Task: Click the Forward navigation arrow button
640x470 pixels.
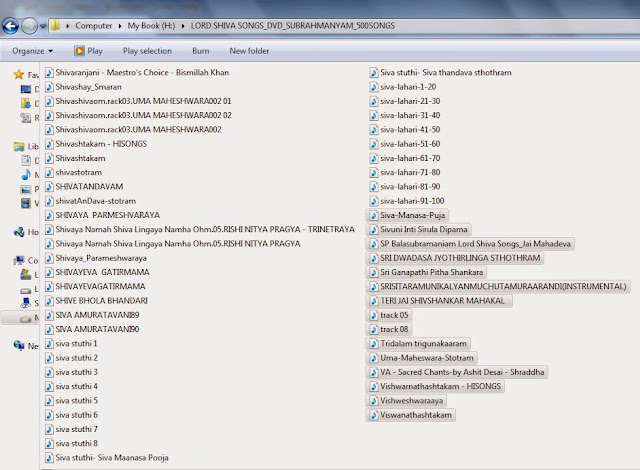Action: coord(29,26)
